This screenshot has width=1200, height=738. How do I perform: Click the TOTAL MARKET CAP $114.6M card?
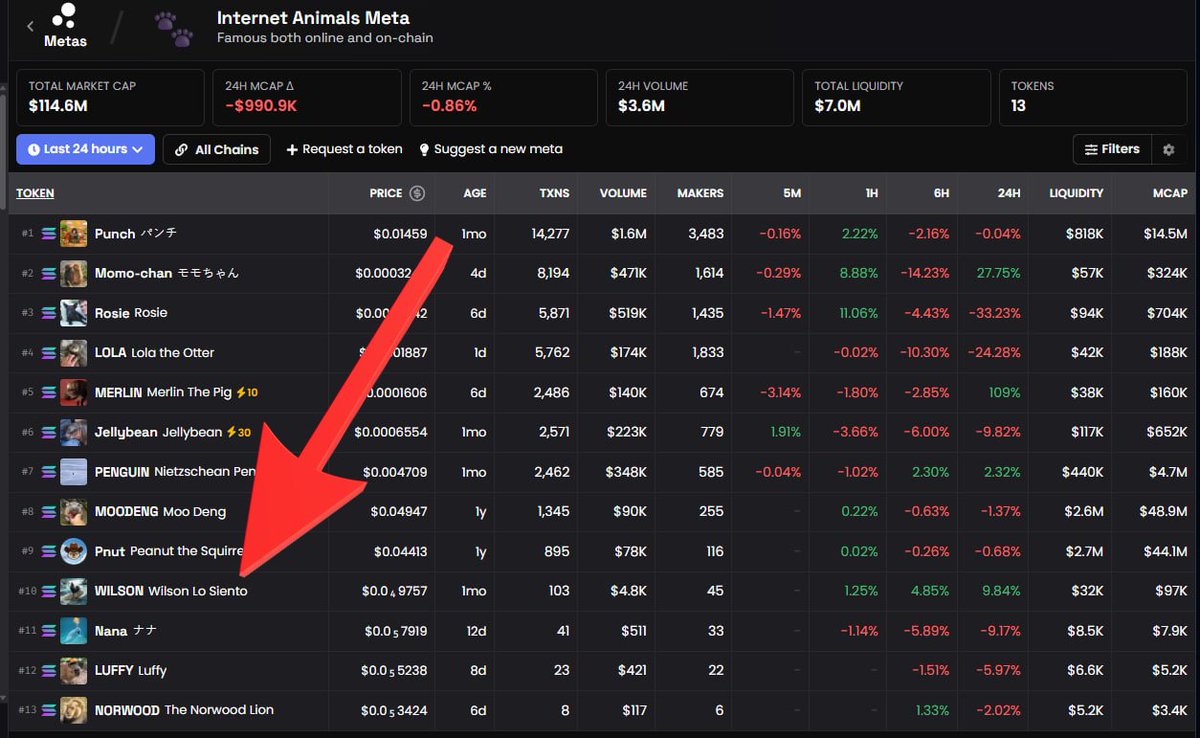pyautogui.click(x=110, y=97)
